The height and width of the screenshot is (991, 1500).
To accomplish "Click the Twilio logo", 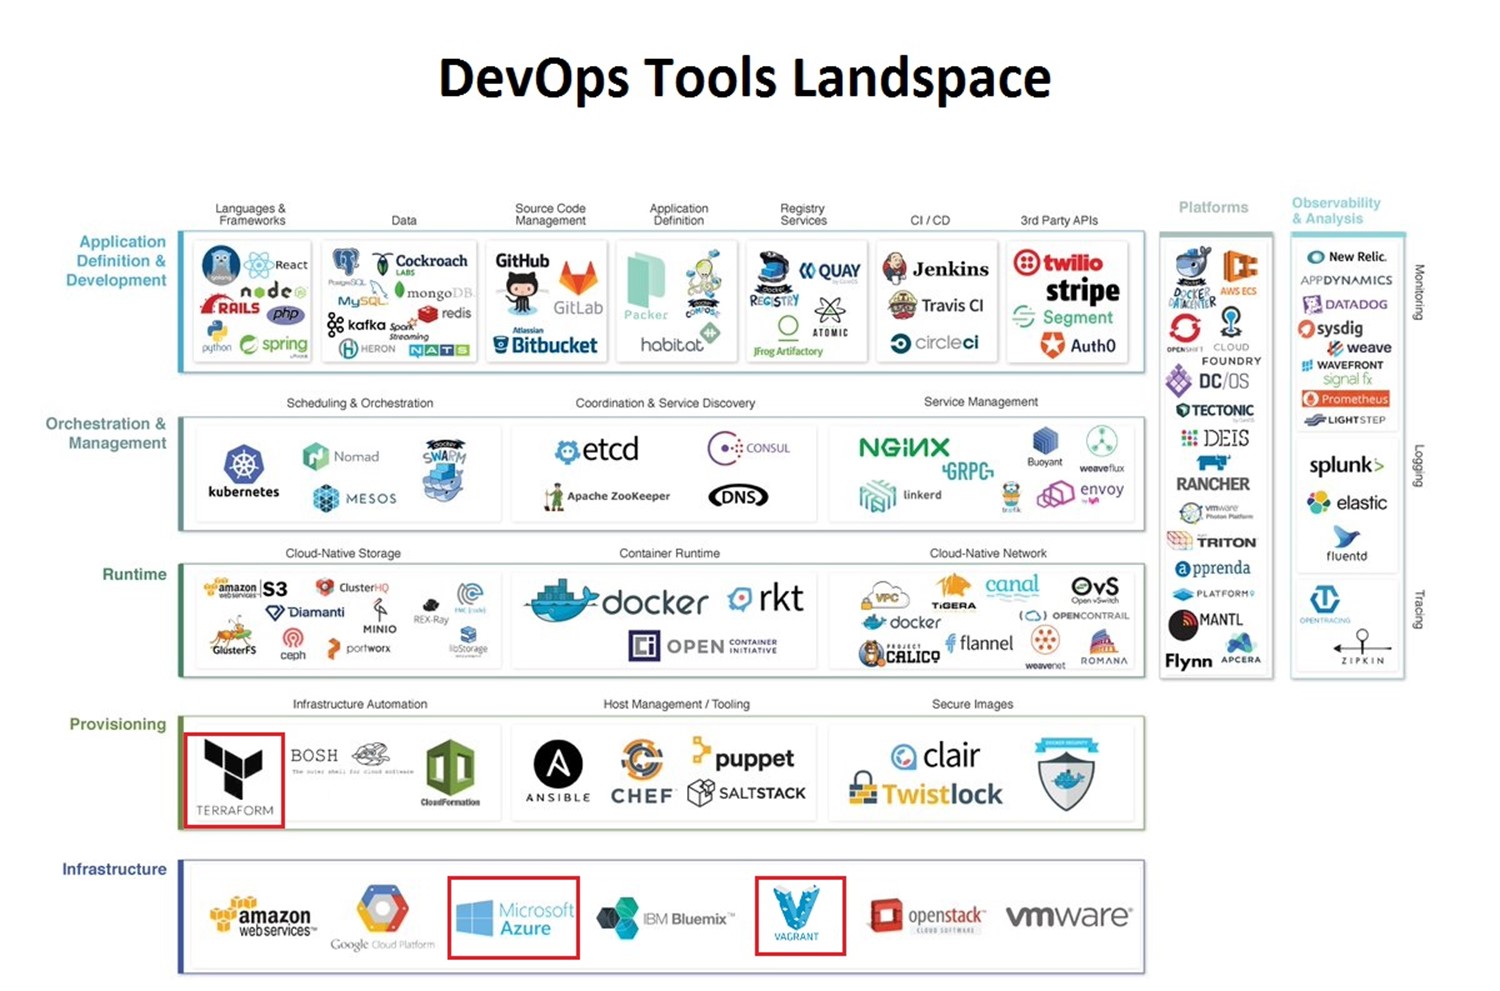I will pos(1058,263).
